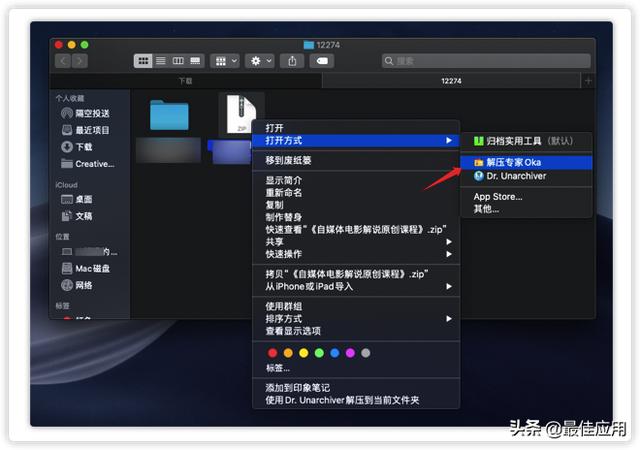Image resolution: width=640 pixels, height=450 pixels.
Task: Open with 归档实用工具 (默认)
Action: 526,141
